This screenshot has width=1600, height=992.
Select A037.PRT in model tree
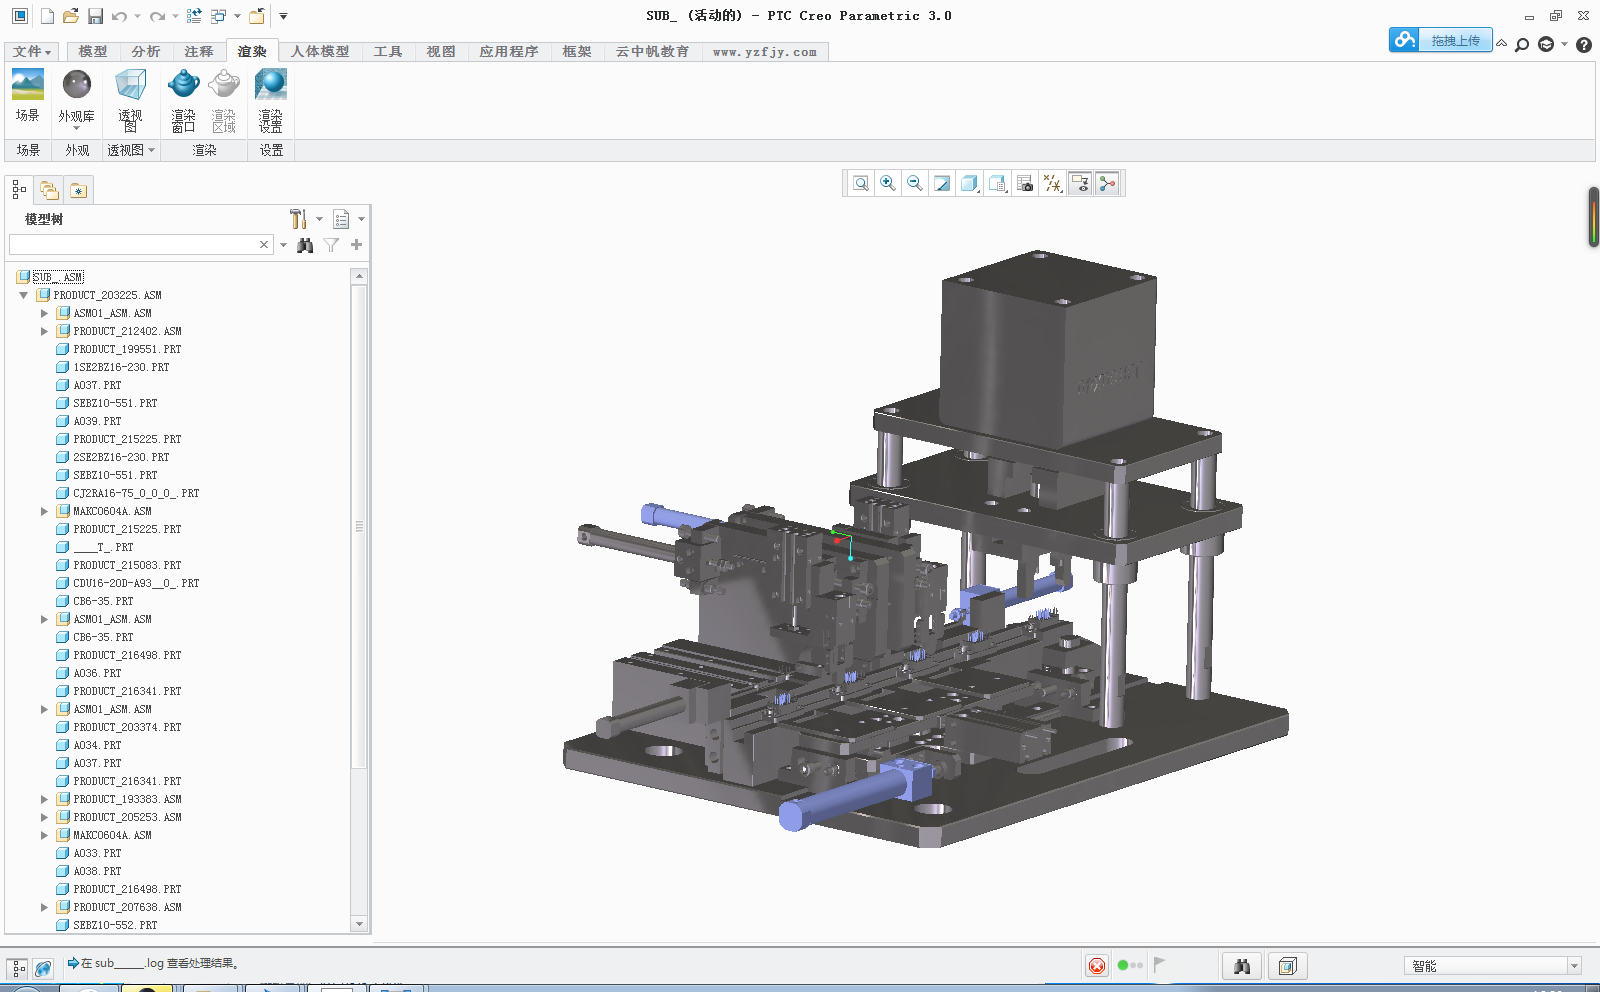(x=97, y=385)
